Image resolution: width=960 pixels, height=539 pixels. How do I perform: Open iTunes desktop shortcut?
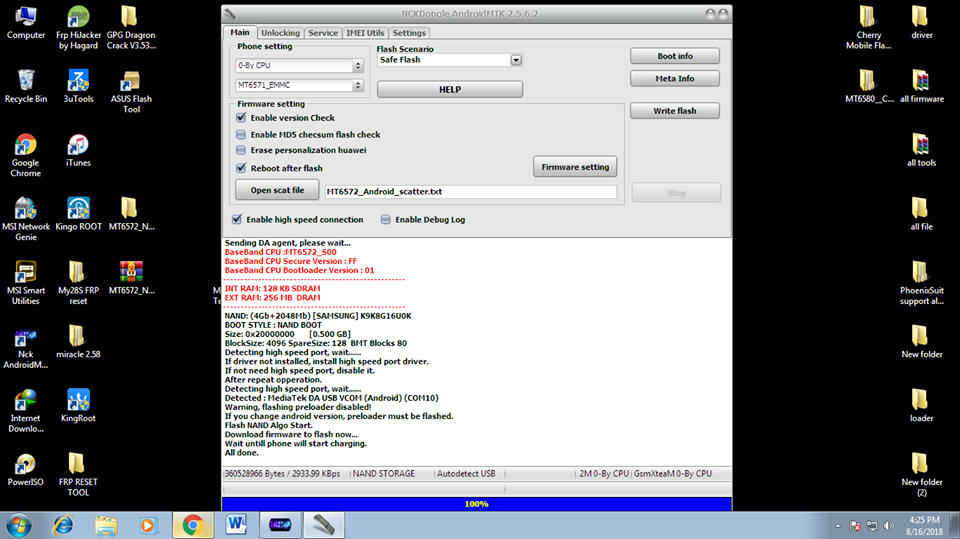pos(78,151)
